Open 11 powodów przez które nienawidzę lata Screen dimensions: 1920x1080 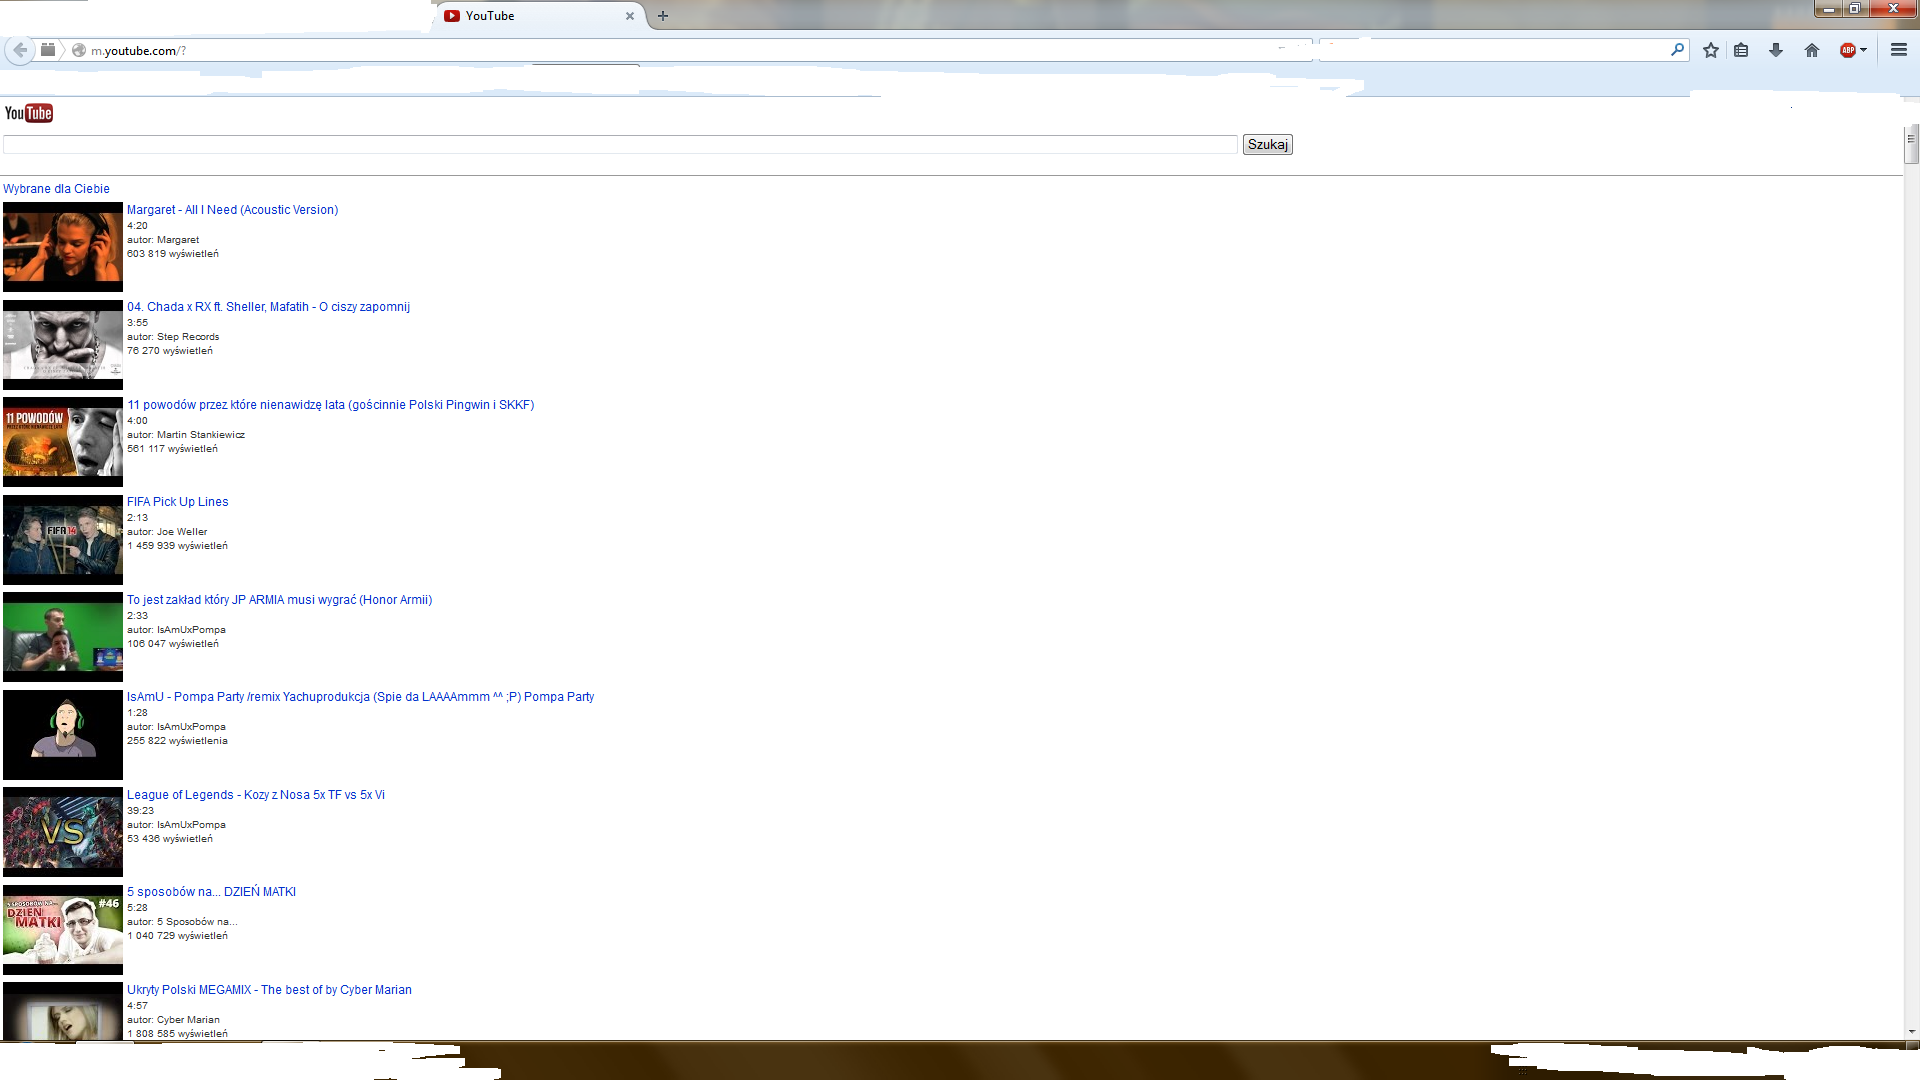pyautogui.click(x=330, y=405)
